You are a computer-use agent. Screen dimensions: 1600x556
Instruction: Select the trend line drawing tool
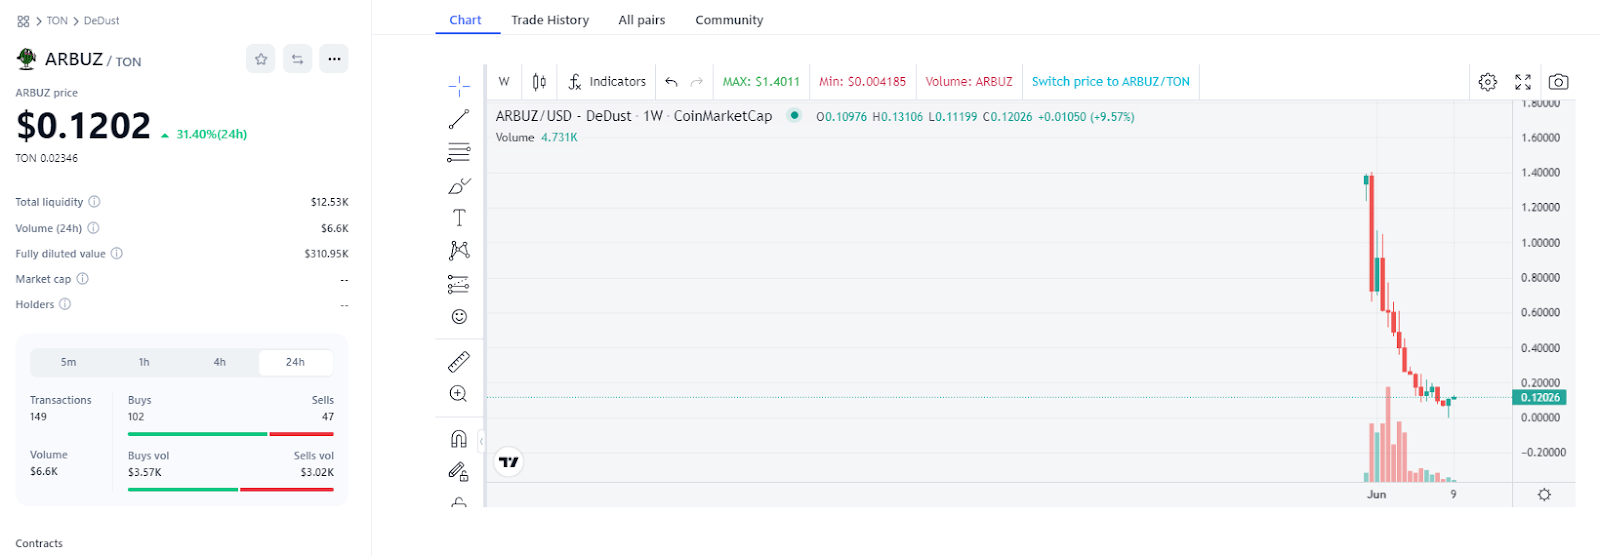pyautogui.click(x=459, y=120)
